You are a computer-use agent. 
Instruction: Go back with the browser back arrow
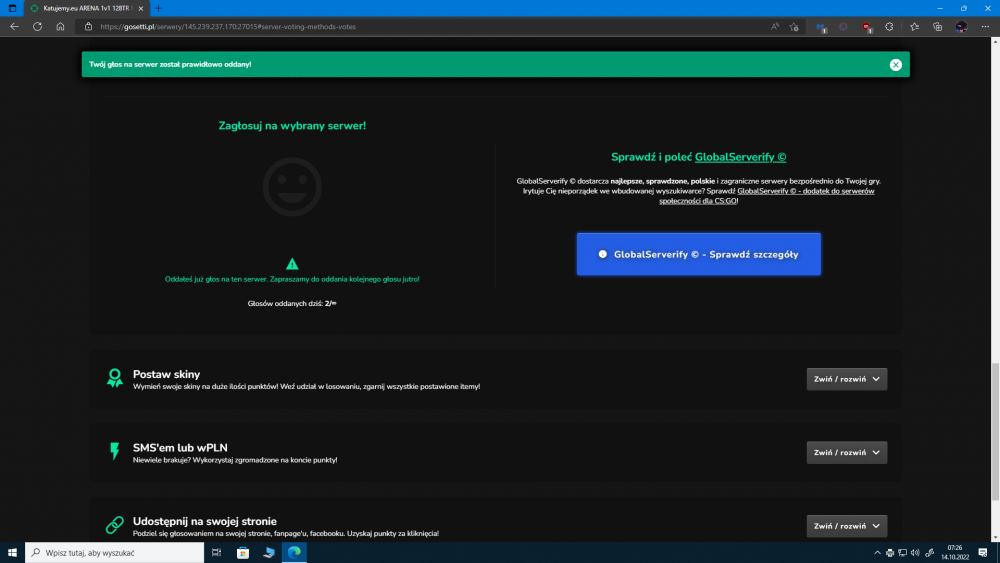(x=14, y=27)
